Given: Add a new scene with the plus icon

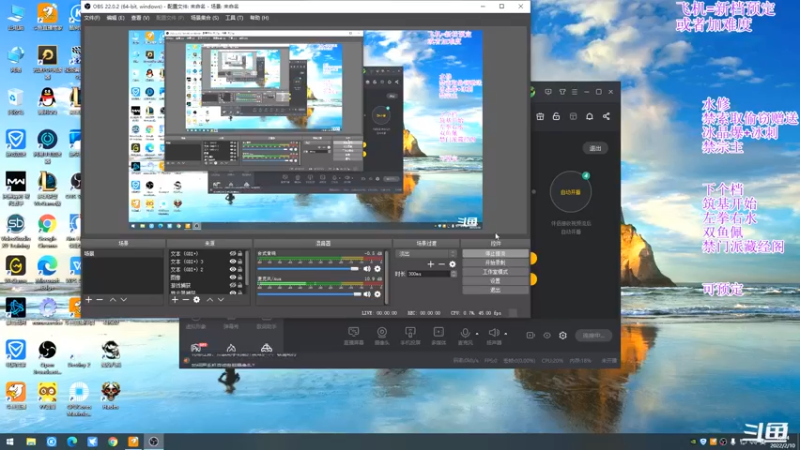Looking at the screenshot, I should [89, 299].
